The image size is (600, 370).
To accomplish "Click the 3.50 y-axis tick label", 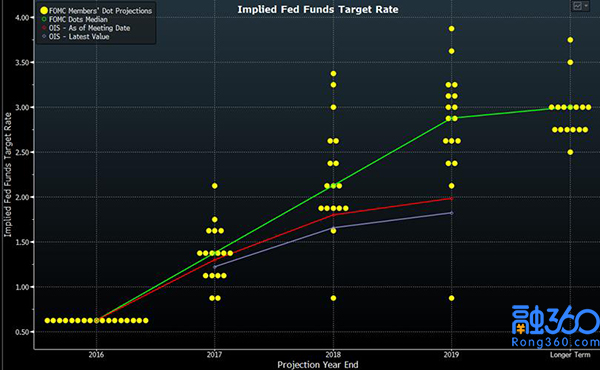I will coord(22,62).
